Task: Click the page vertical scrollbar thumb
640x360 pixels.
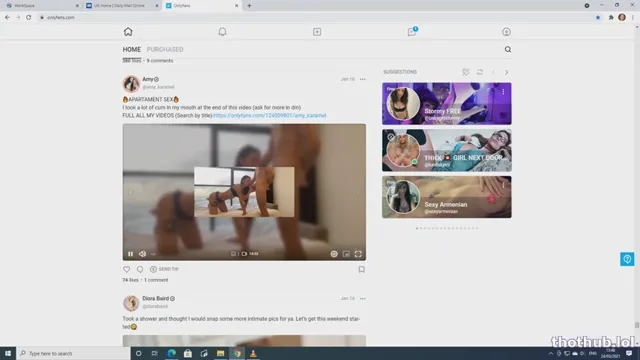Action: pos(637,325)
